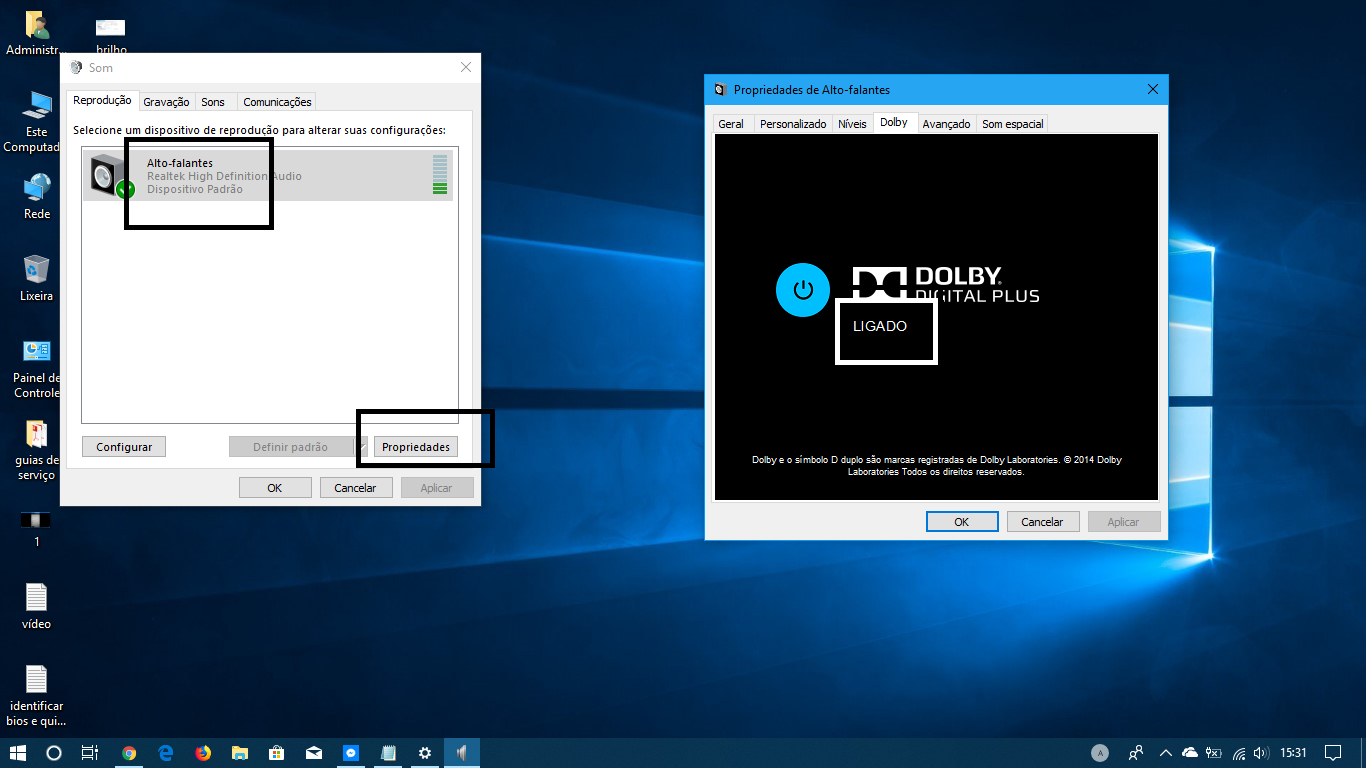
Task: Open the Notepad taskbar icon
Action: (x=388, y=753)
